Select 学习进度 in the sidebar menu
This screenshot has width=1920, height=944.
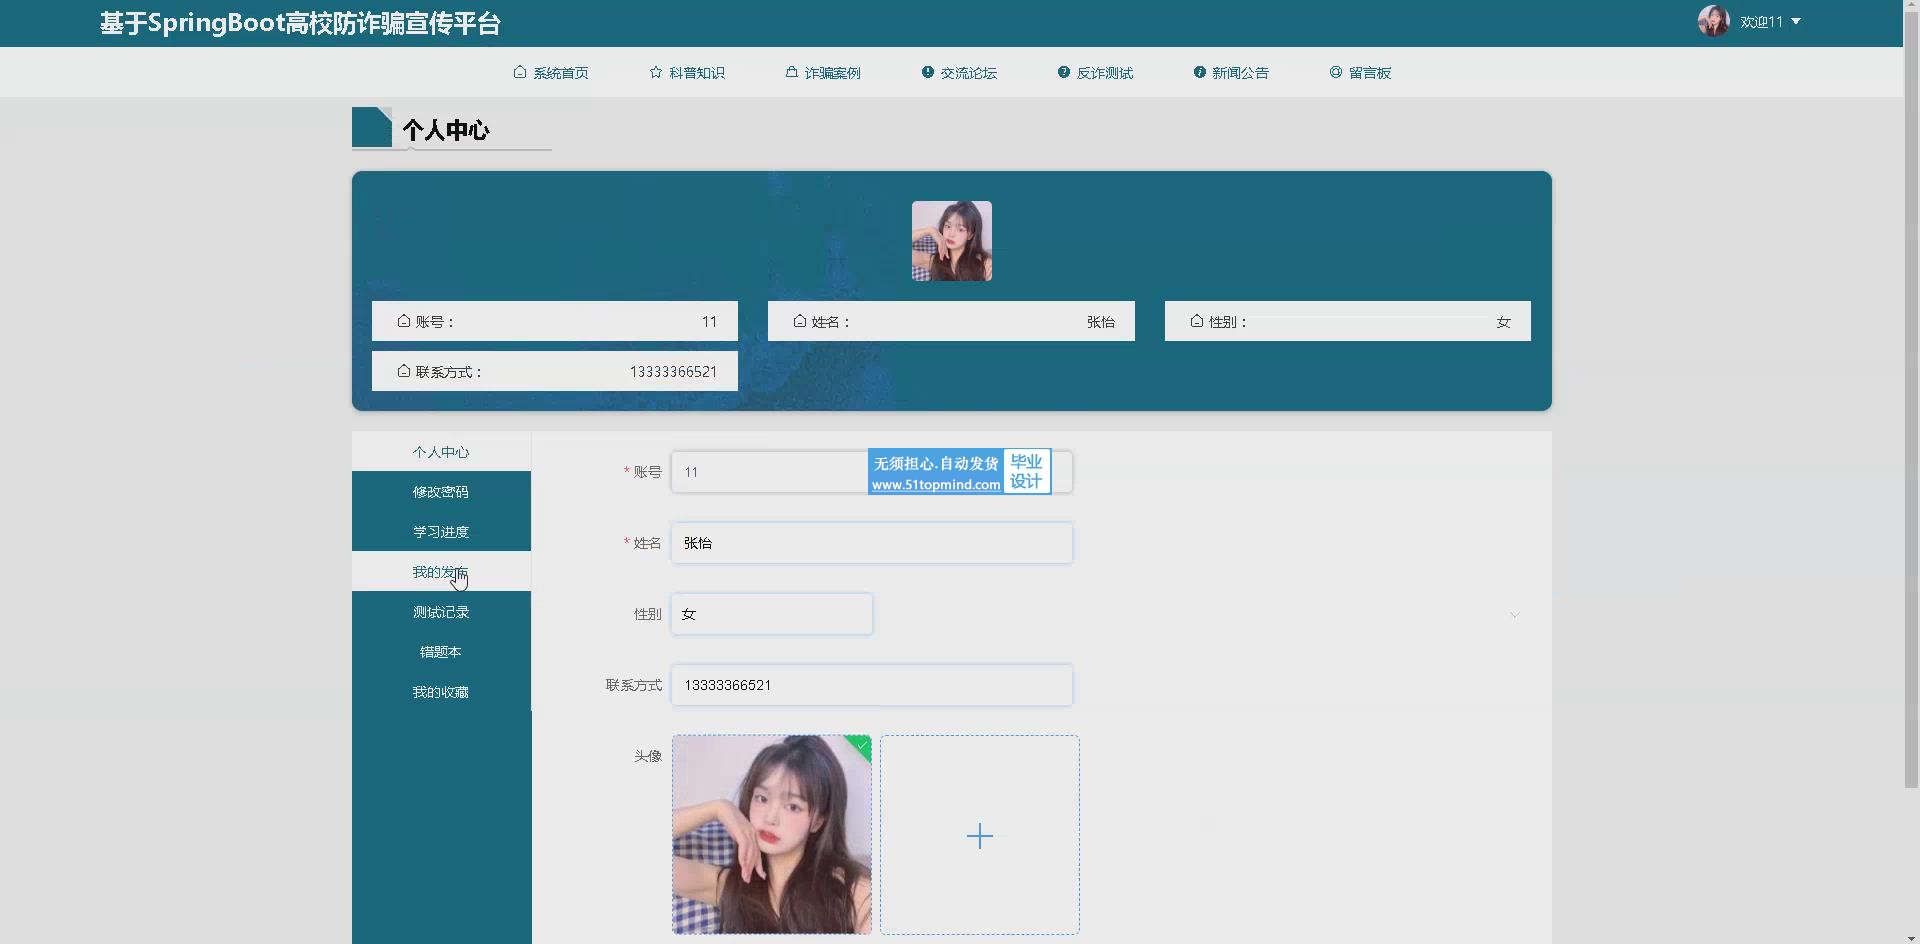coord(441,532)
